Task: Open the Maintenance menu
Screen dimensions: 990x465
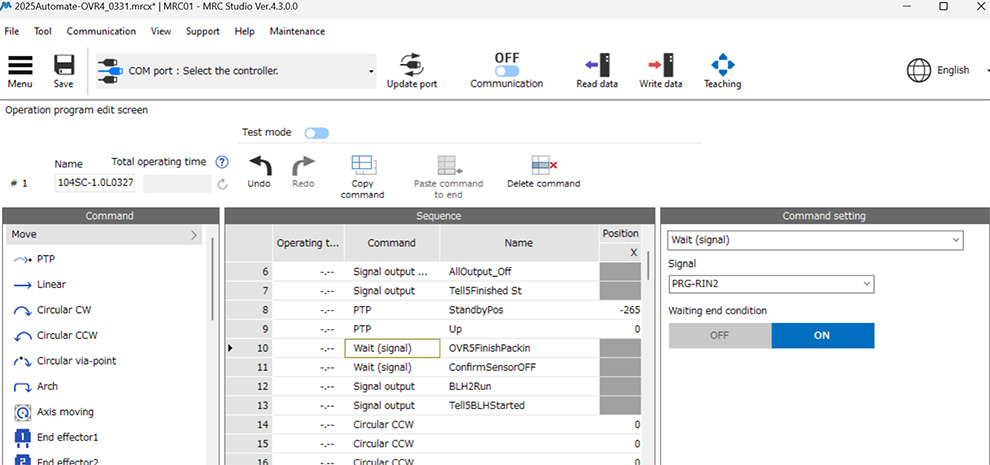Action: 297,31
